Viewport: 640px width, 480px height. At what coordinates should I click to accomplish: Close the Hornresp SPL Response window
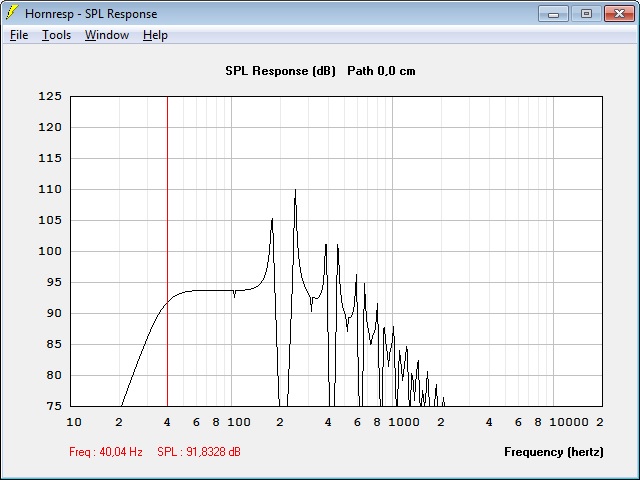(x=619, y=14)
